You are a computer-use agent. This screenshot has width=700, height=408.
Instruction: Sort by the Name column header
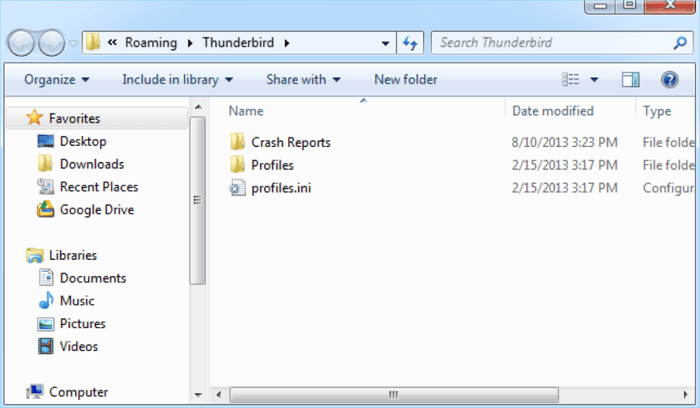[x=246, y=111]
